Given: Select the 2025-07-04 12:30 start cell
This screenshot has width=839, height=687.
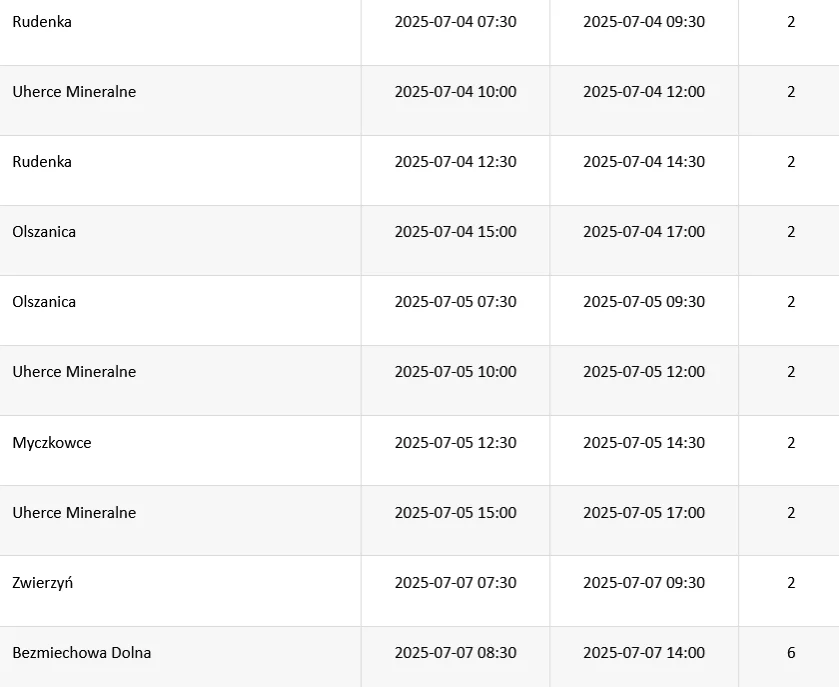Looking at the screenshot, I should pyautogui.click(x=455, y=161).
